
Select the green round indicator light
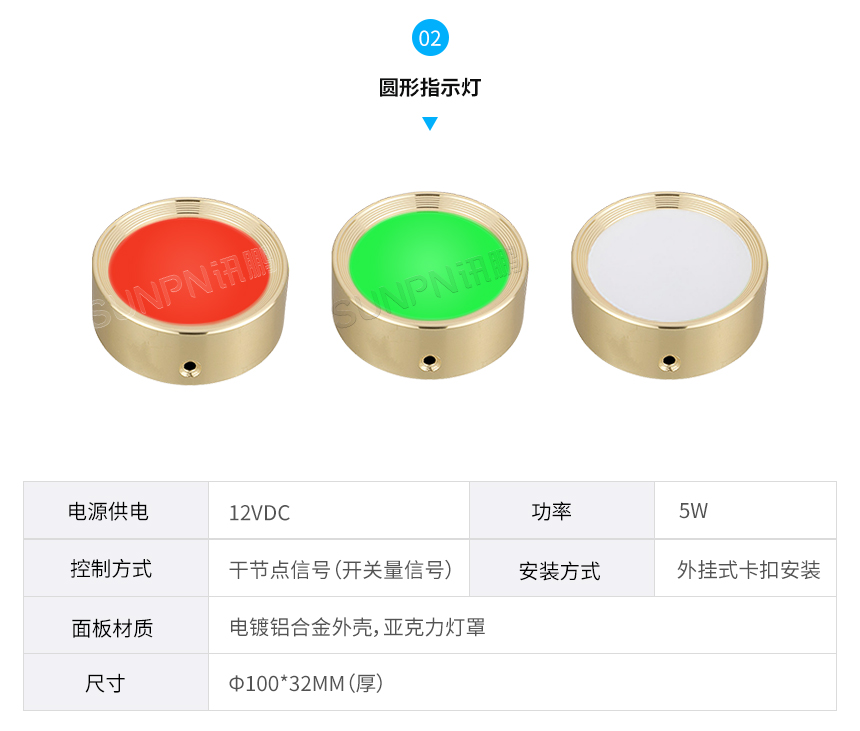tap(429, 285)
